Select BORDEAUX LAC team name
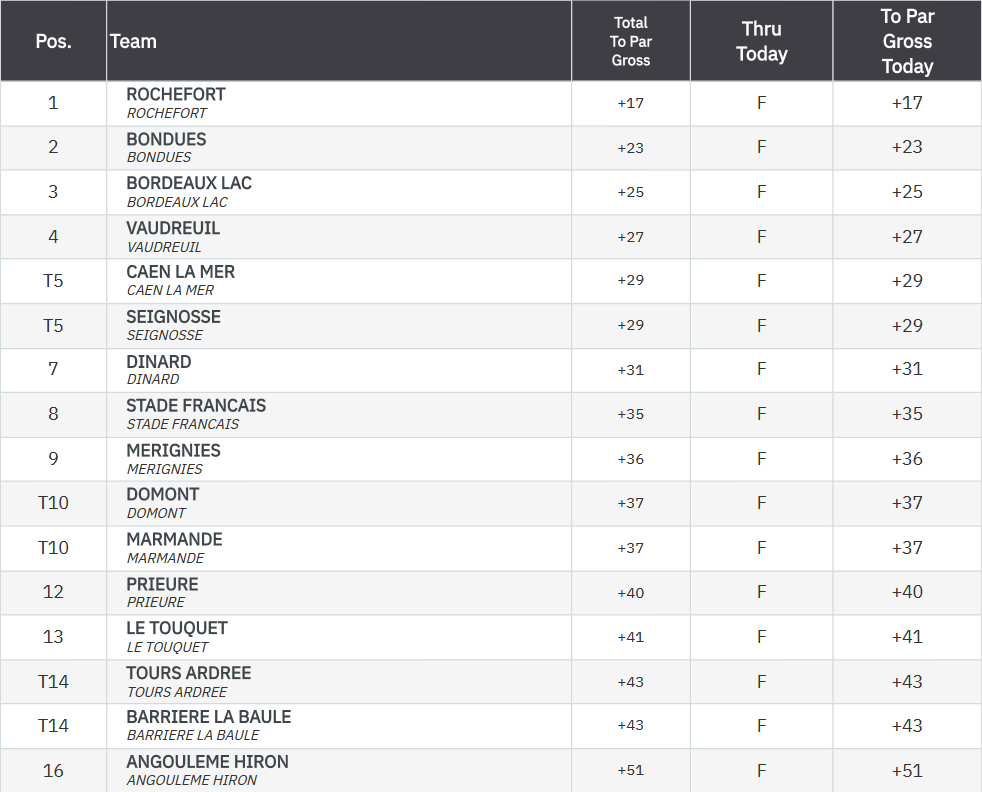This screenshot has height=792, width=982. point(189,183)
